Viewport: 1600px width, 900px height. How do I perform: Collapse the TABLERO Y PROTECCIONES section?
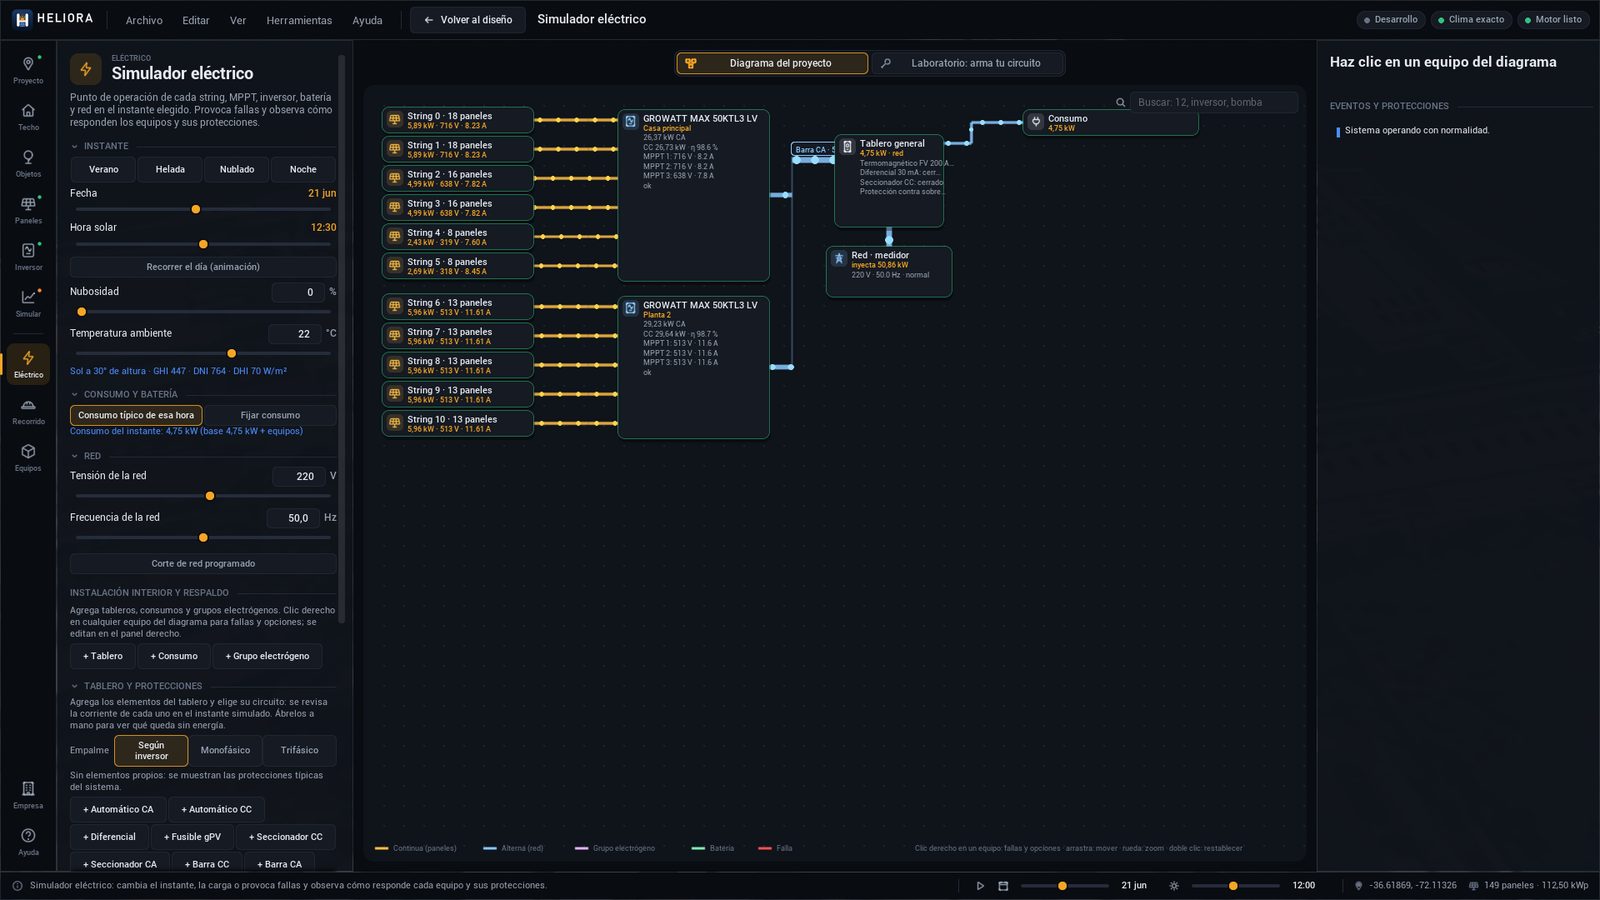click(75, 686)
